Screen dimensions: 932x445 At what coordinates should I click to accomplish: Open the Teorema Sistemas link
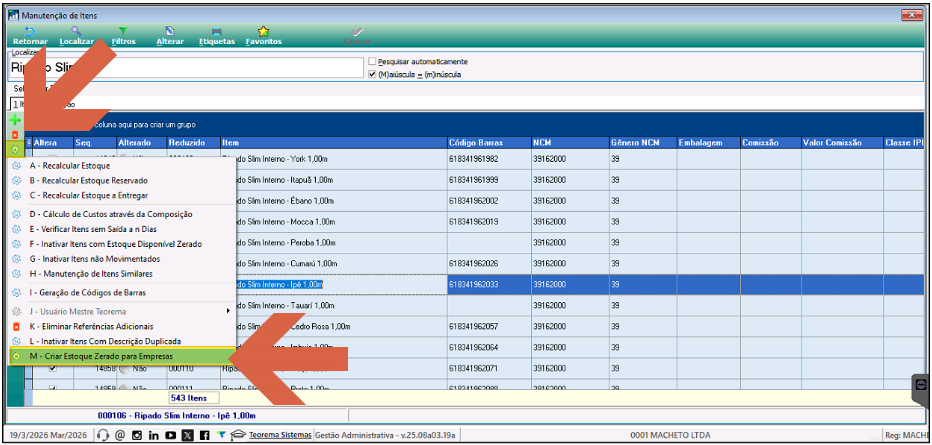[x=280, y=435]
